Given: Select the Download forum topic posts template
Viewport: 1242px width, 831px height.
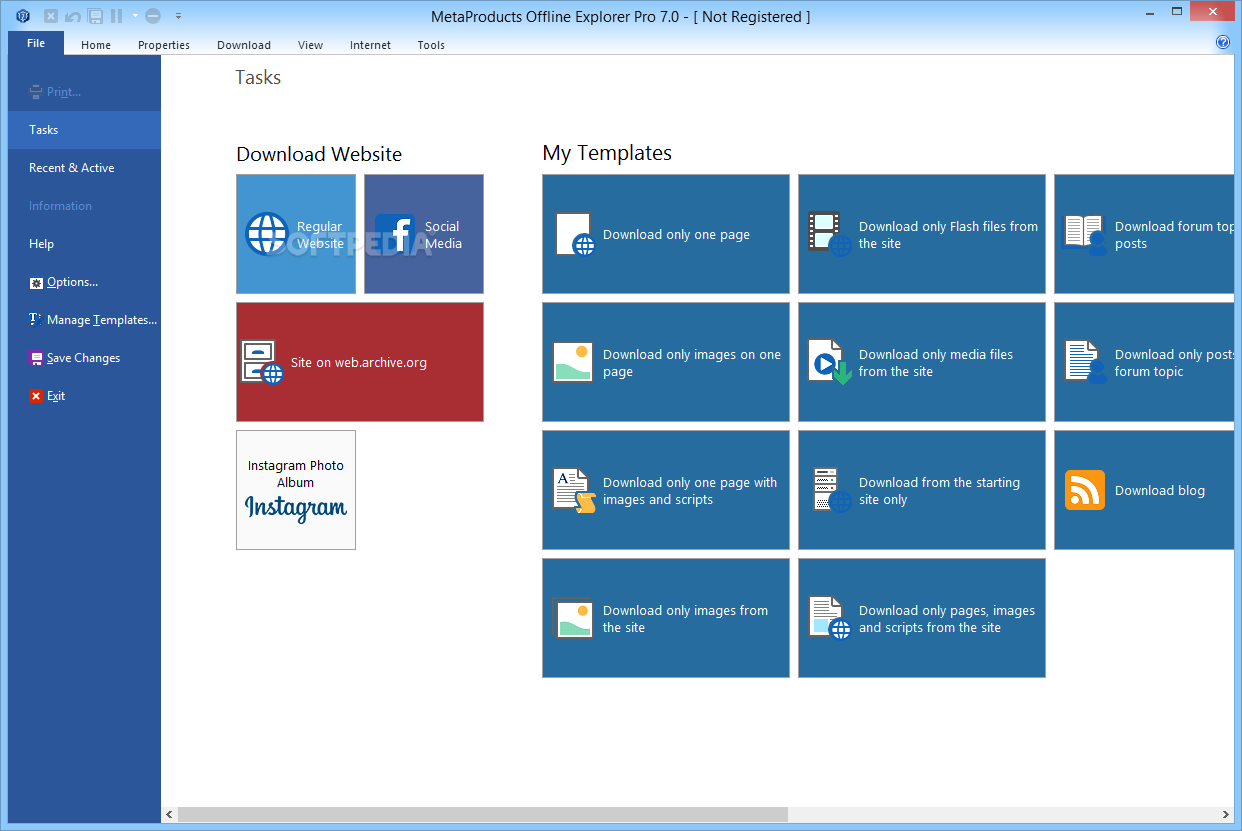Looking at the screenshot, I should [x=1144, y=234].
